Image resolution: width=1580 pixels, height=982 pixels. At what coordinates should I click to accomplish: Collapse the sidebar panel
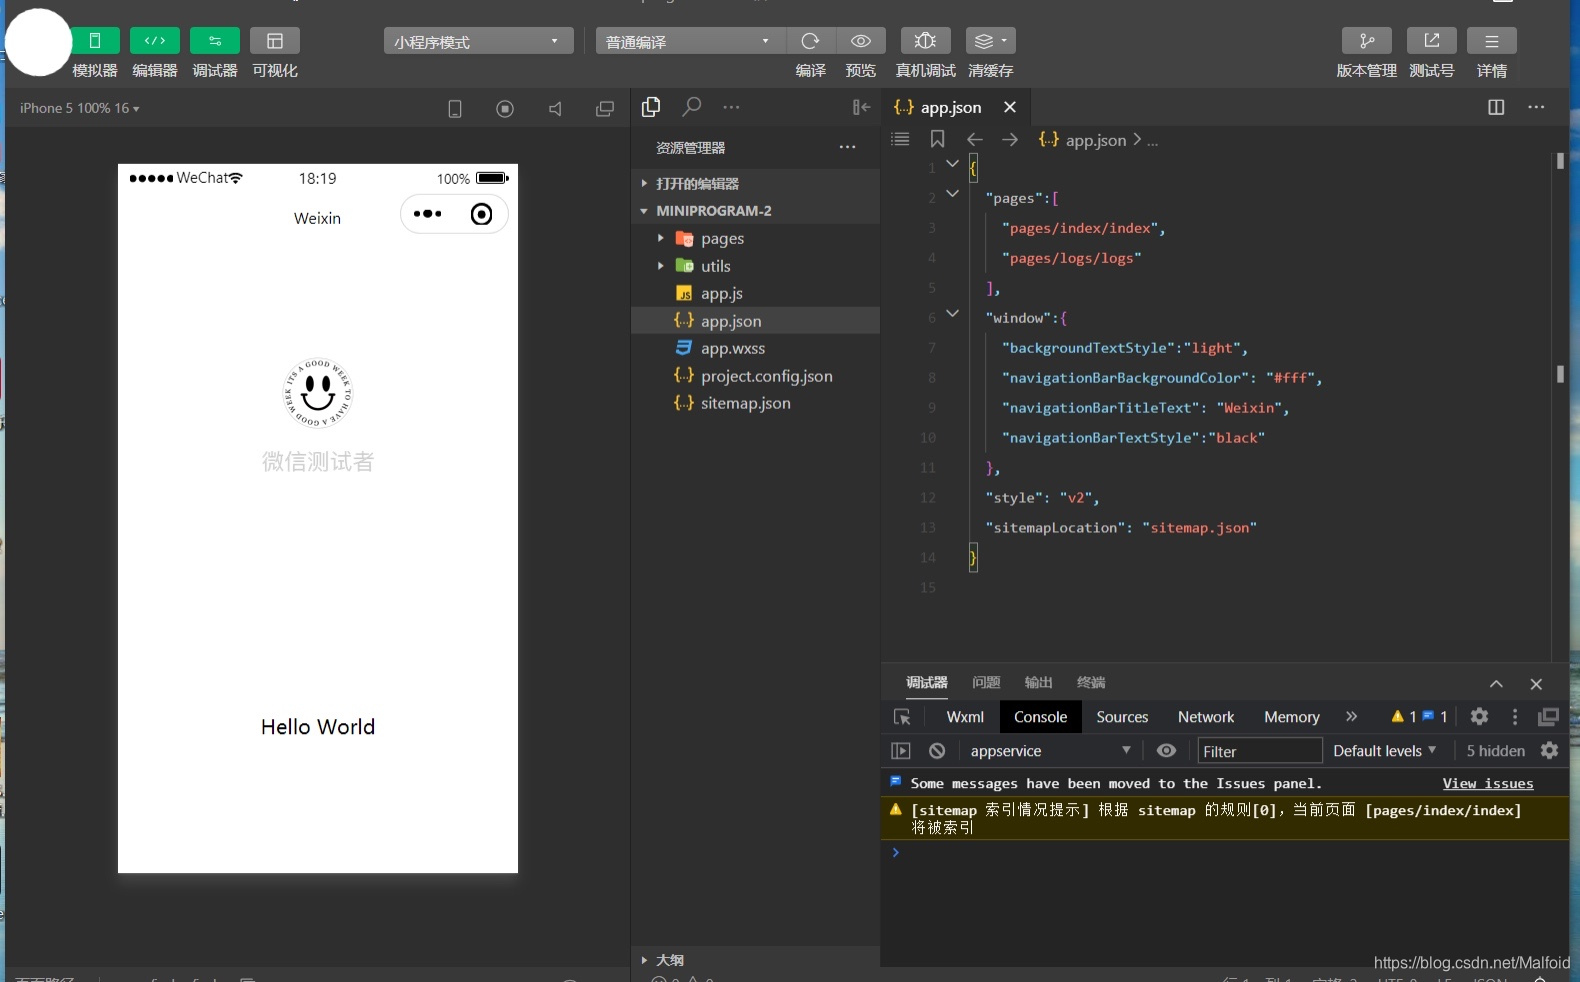point(861,107)
